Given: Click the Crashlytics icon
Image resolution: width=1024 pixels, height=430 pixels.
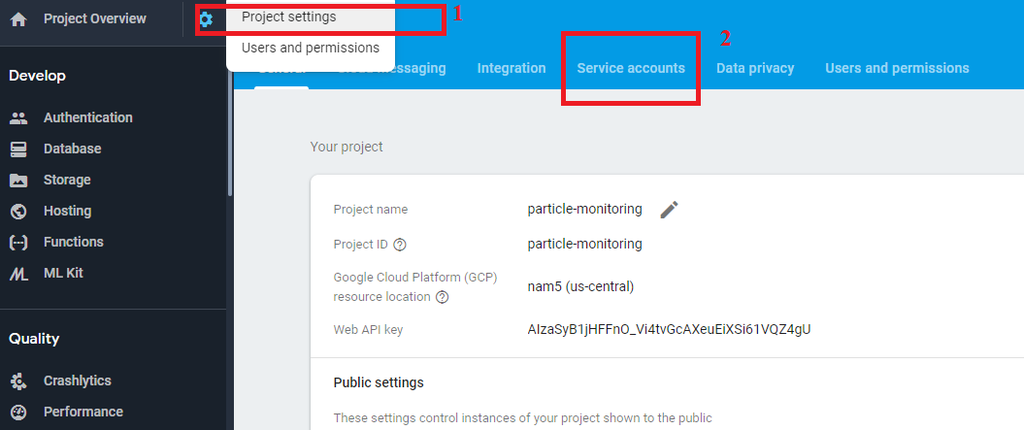Looking at the screenshot, I should click(18, 381).
